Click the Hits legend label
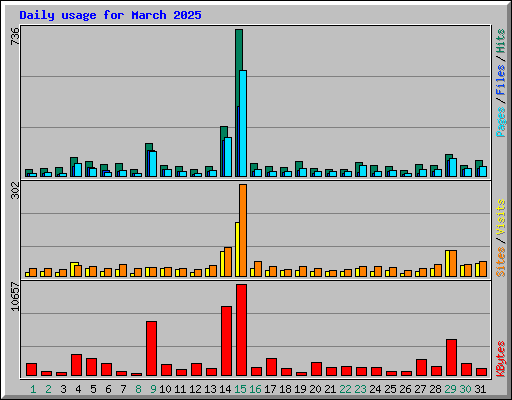 coord(501,41)
